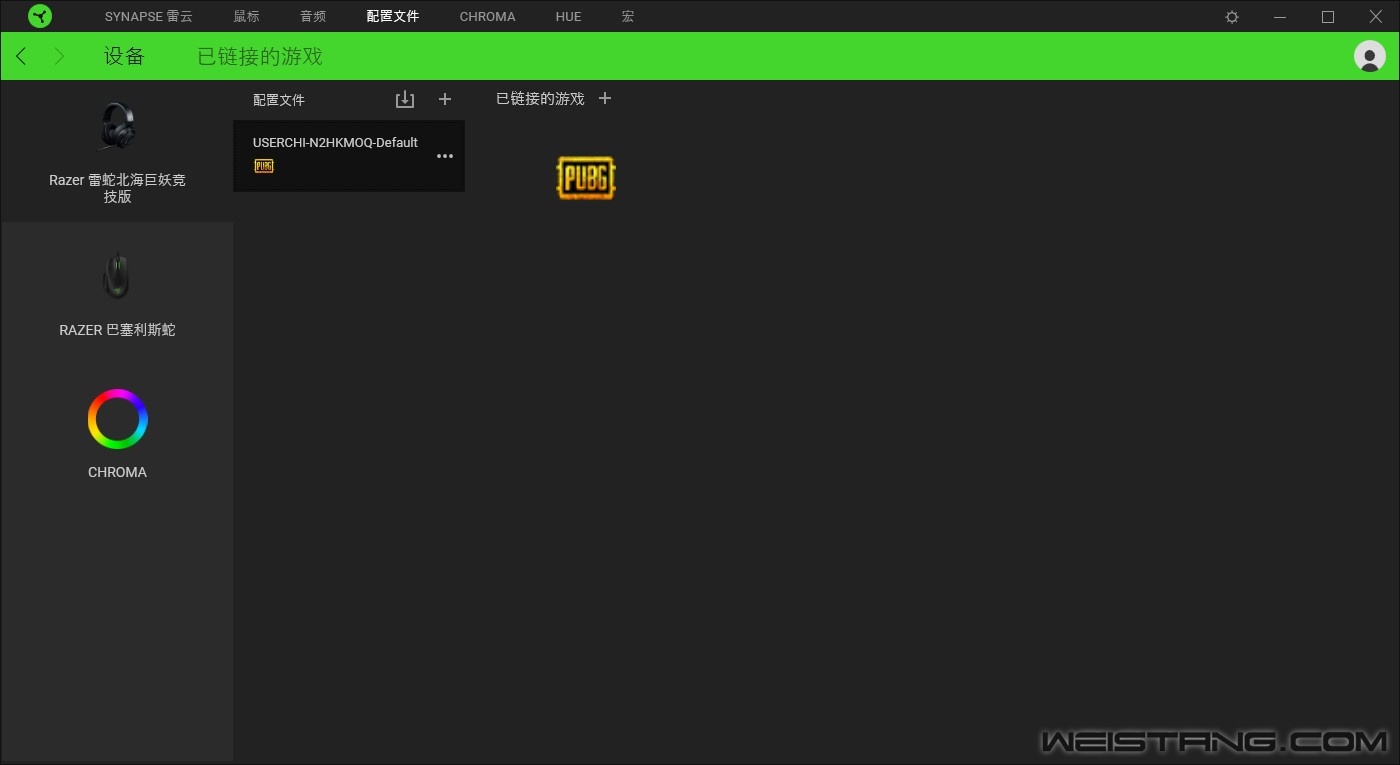Select the 设备 subtab
This screenshot has width=1400, height=765.
124,56
